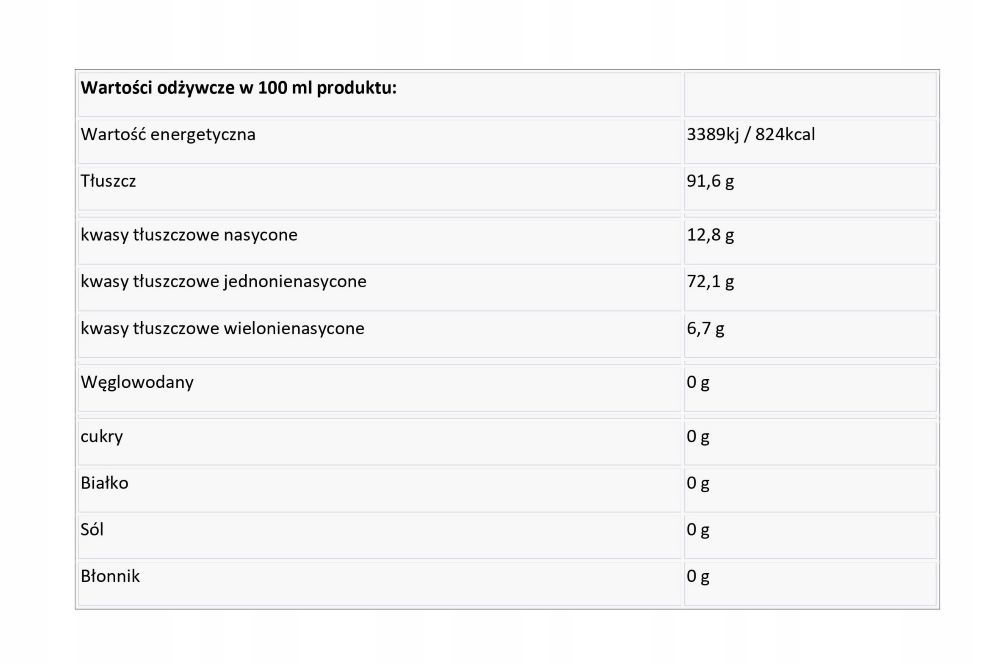Screen dimensions: 1000x665
Task: Select the 'Błonnik' row label
Action: coord(110,576)
